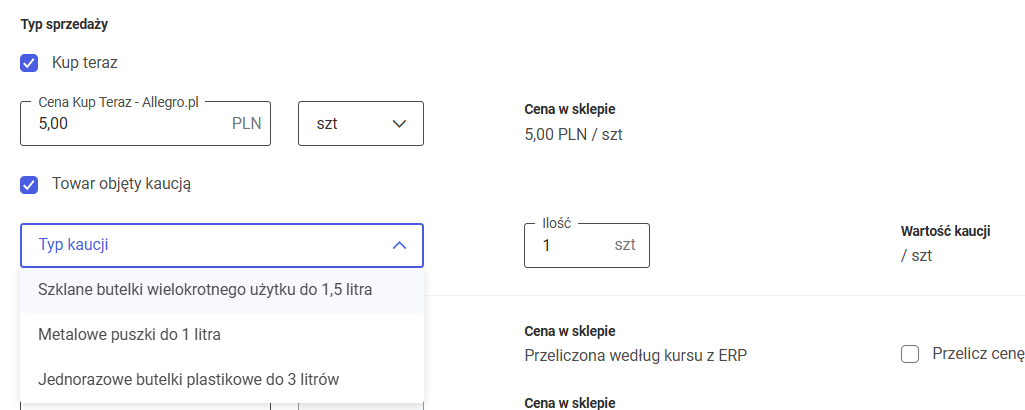Select Szklane butelki wielokrotnego użytku do 1,5 litra
The image size is (1025, 410).
tap(205, 290)
